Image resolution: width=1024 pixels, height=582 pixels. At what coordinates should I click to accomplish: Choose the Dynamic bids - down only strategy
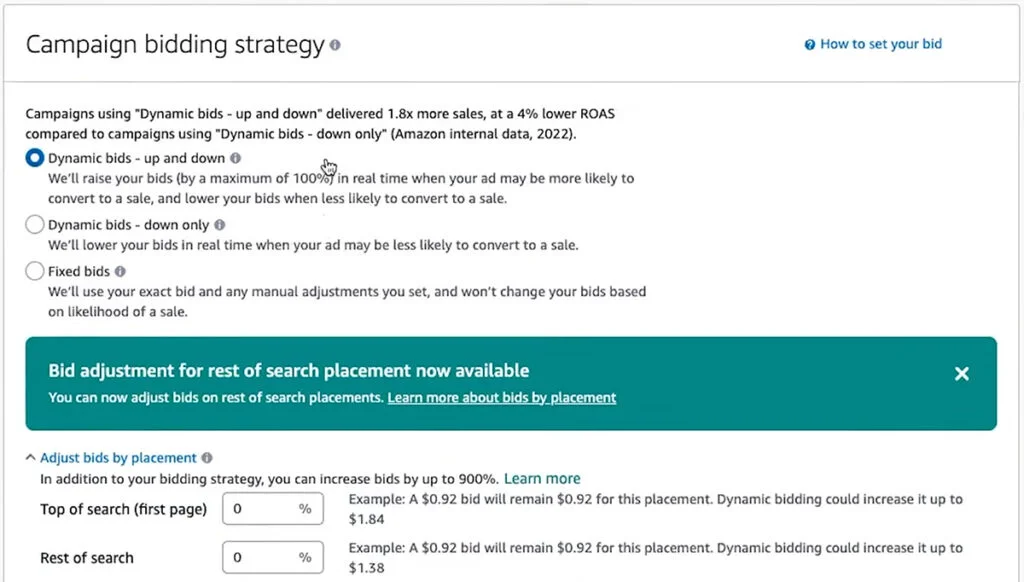(34, 224)
